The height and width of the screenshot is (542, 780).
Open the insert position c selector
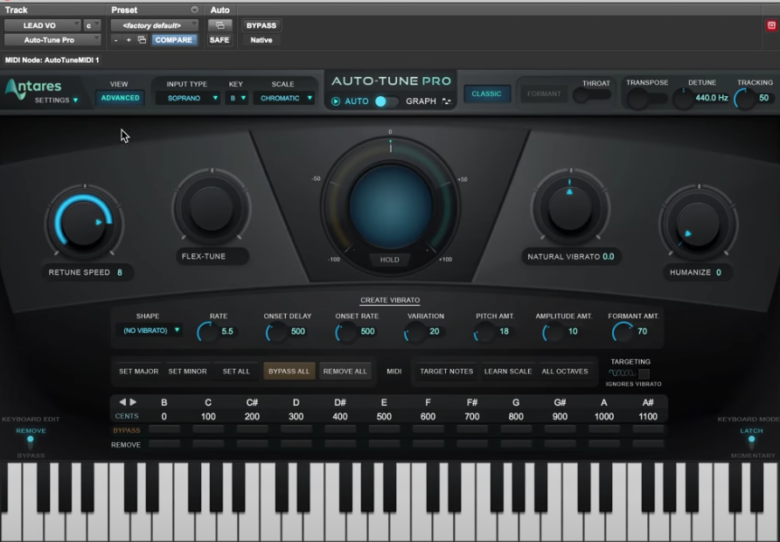[92, 25]
